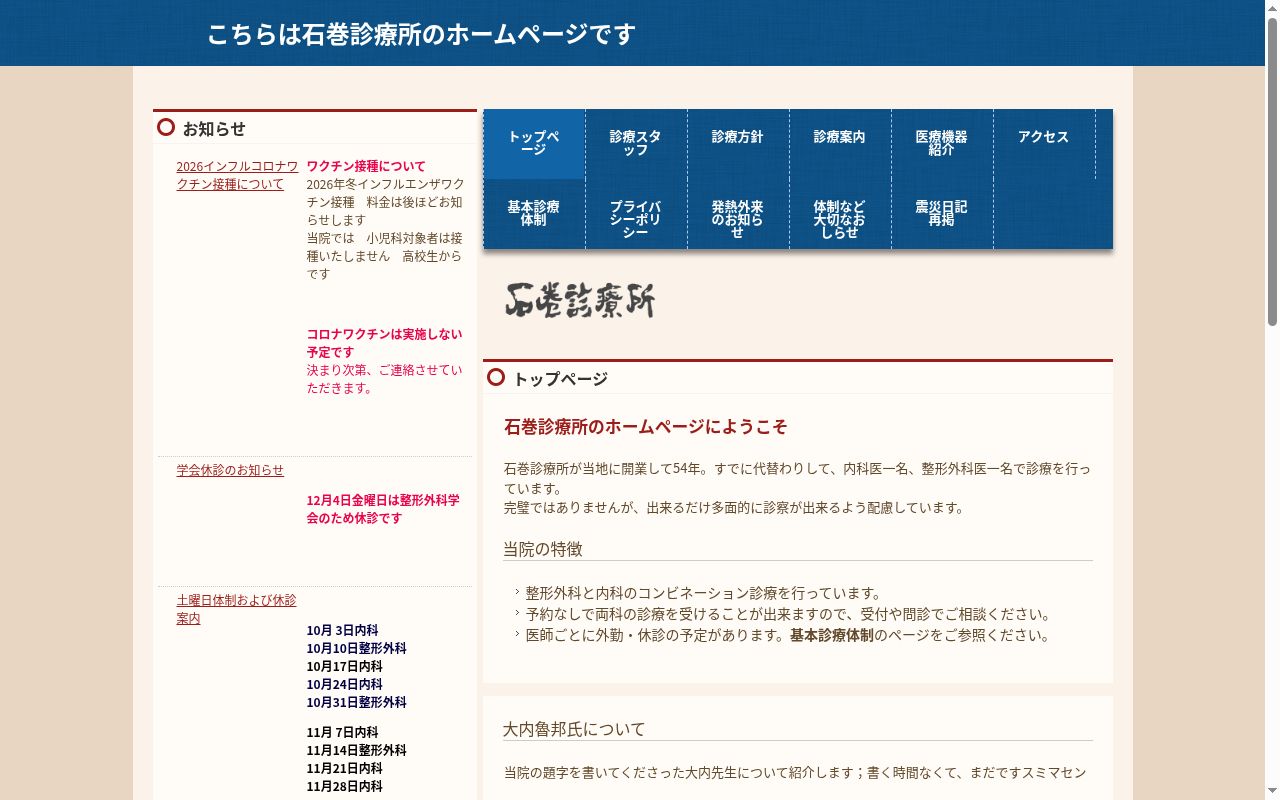
Task: Click the 大内魯邦氏について heading
Action: coord(574,729)
